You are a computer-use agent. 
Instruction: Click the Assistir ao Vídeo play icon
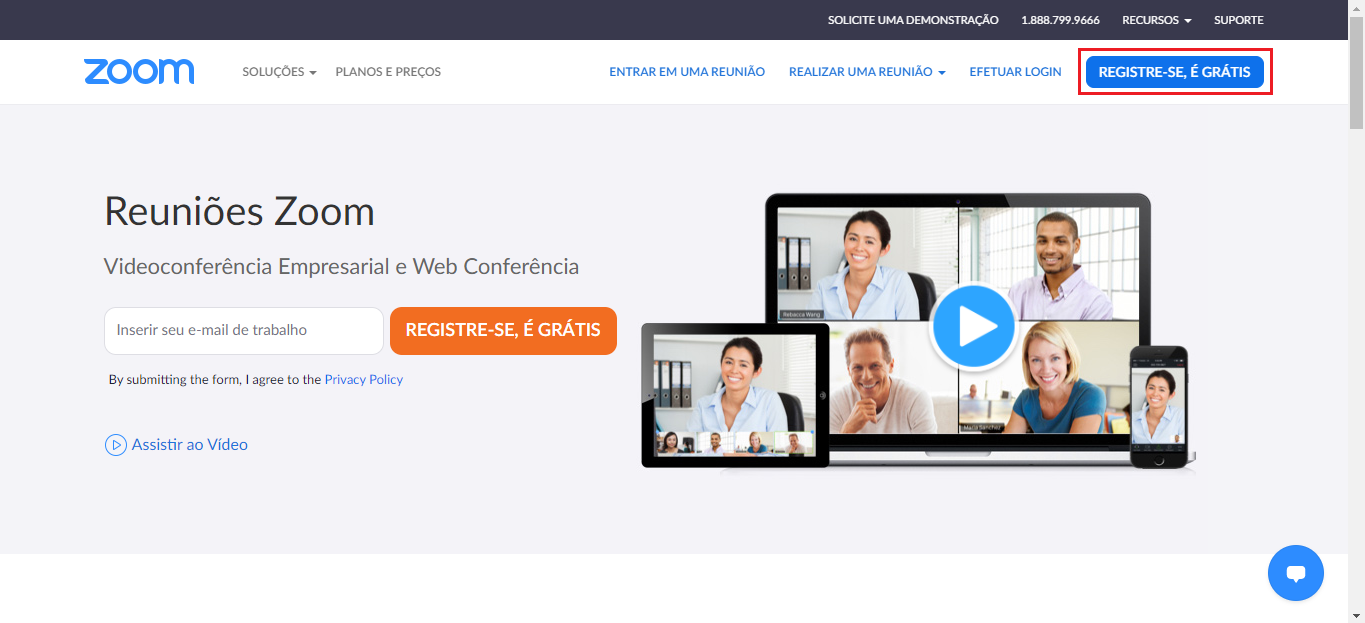116,445
